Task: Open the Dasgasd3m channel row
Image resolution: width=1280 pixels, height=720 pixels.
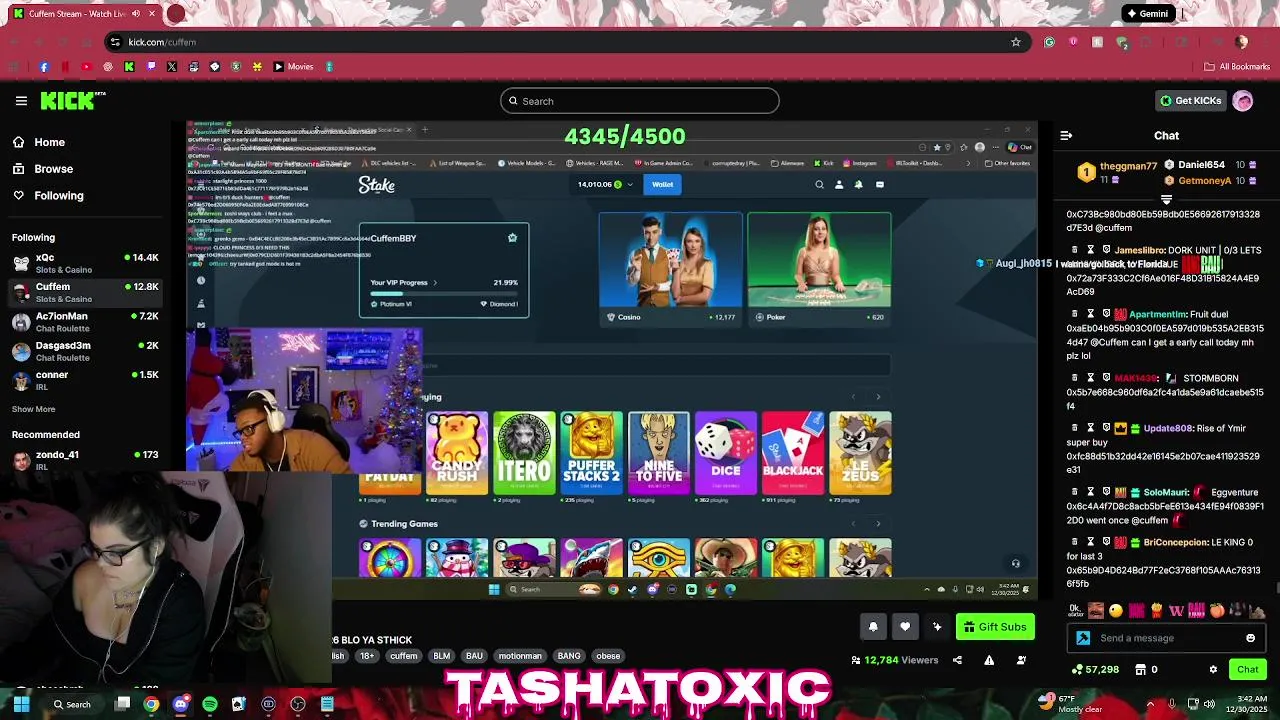Action: (x=85, y=351)
